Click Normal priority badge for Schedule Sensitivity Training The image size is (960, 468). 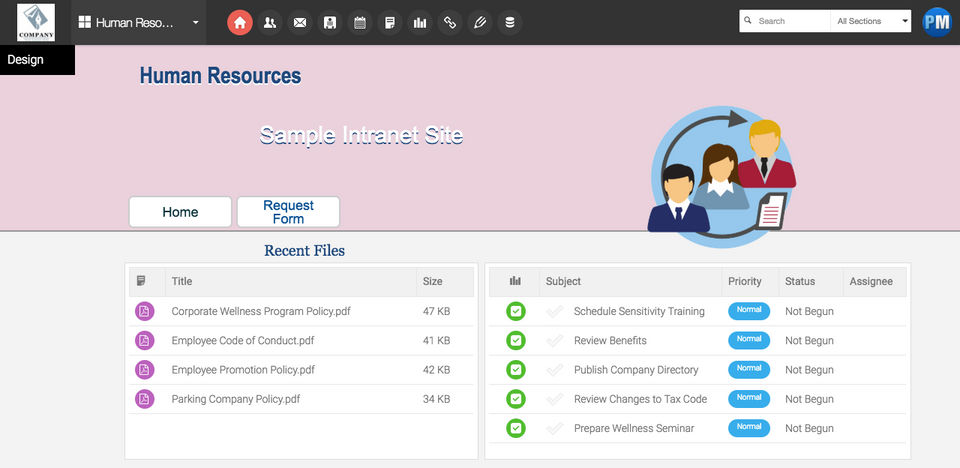(749, 311)
